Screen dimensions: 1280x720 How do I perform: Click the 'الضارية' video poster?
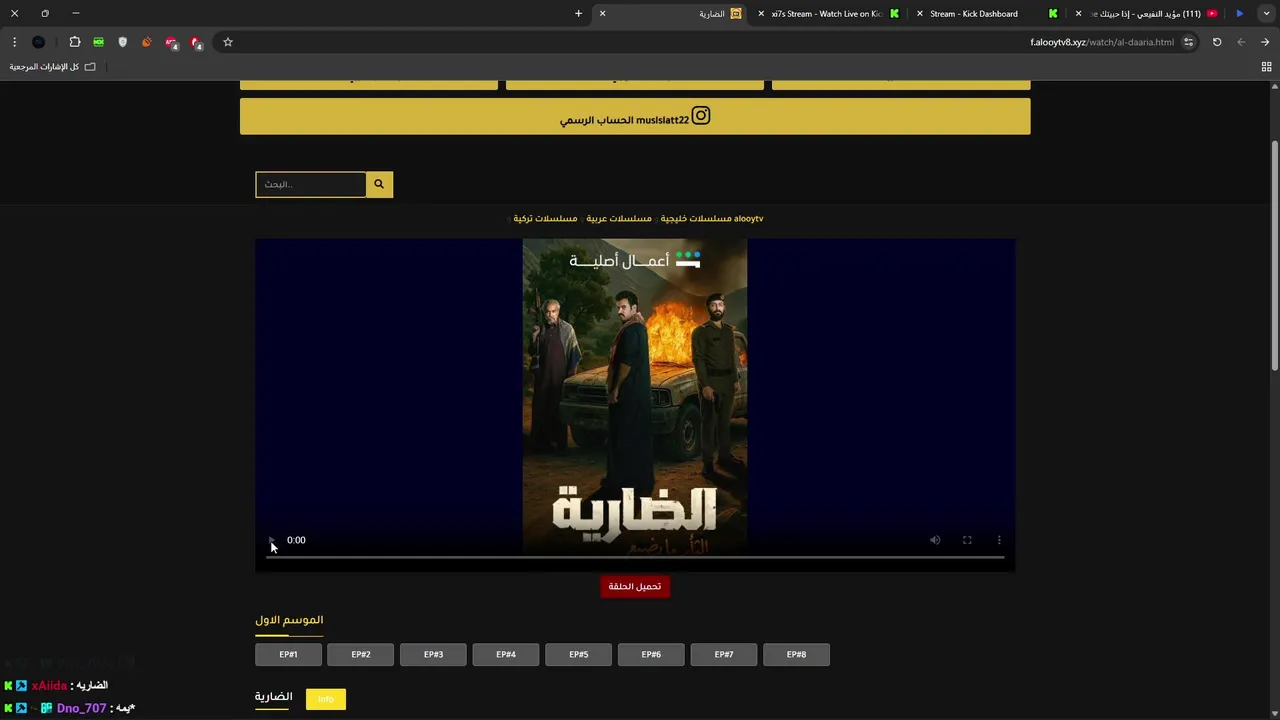(635, 397)
